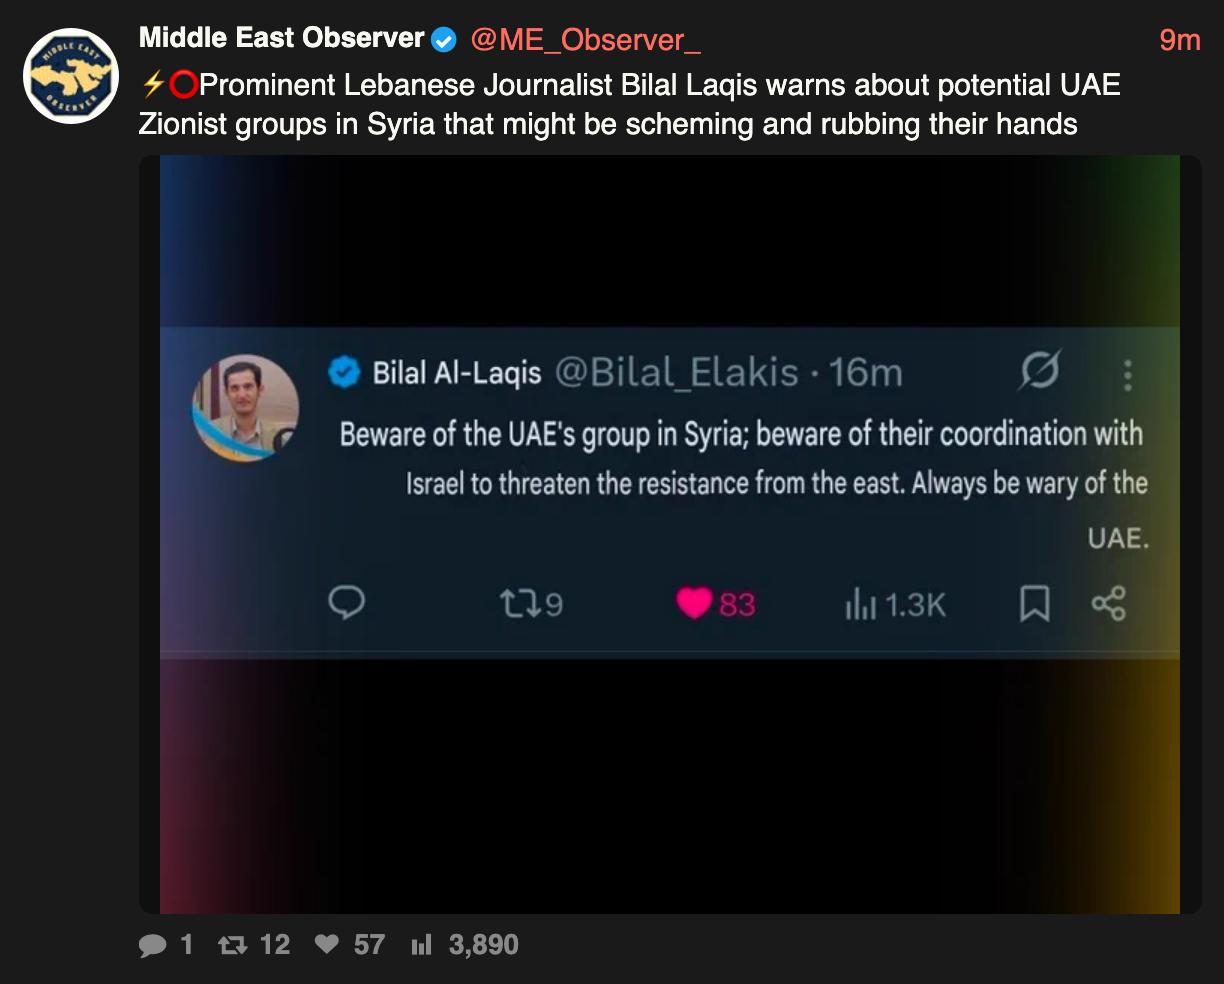This screenshot has height=984, width=1224.
Task: Click embedded retweet icon showing 9
Action: [519, 603]
